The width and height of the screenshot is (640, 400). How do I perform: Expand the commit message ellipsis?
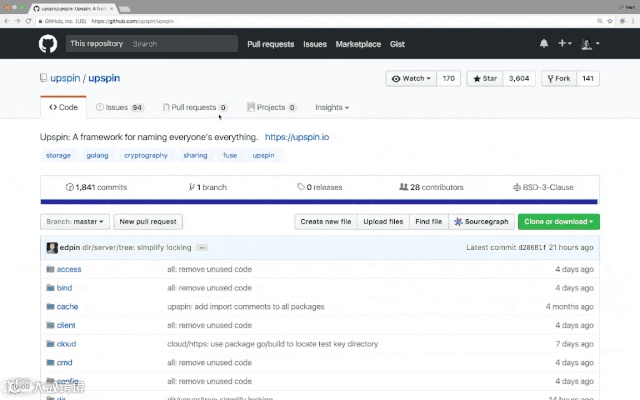(x=202, y=248)
